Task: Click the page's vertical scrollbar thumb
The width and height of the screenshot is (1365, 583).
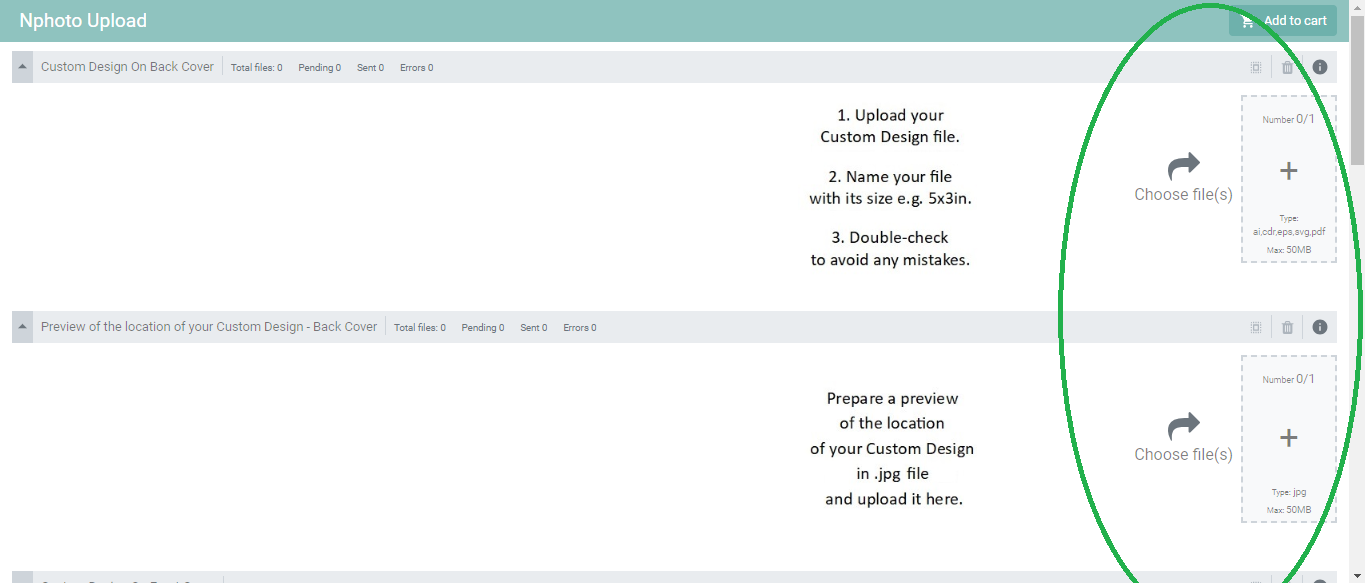Action: (x=1357, y=90)
